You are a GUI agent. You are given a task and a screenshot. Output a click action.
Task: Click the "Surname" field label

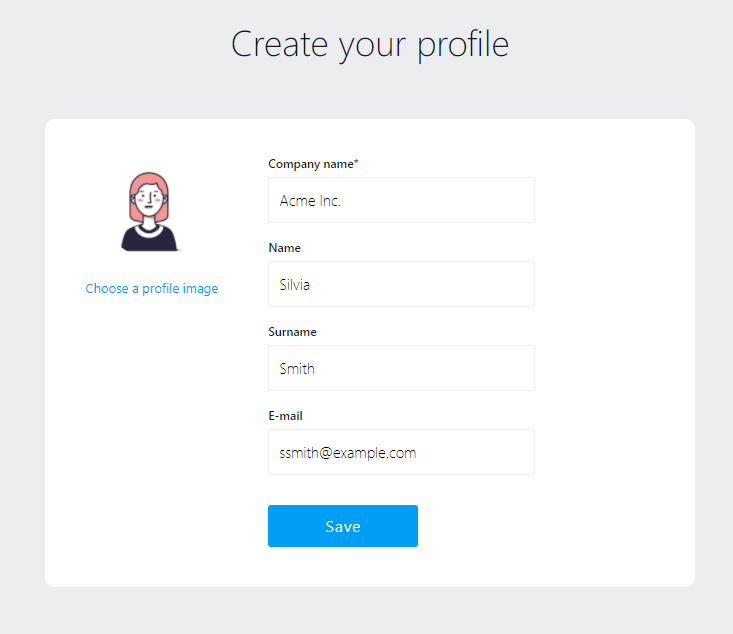click(x=293, y=332)
